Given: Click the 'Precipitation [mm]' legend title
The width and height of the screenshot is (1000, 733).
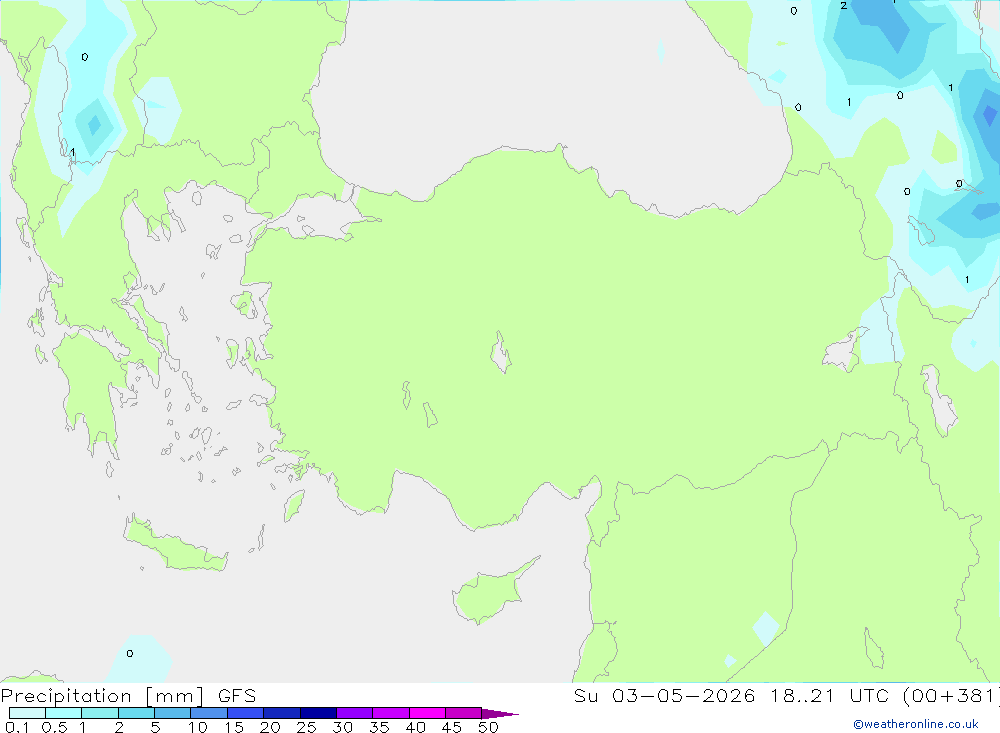Looking at the screenshot, I should pos(102,695).
